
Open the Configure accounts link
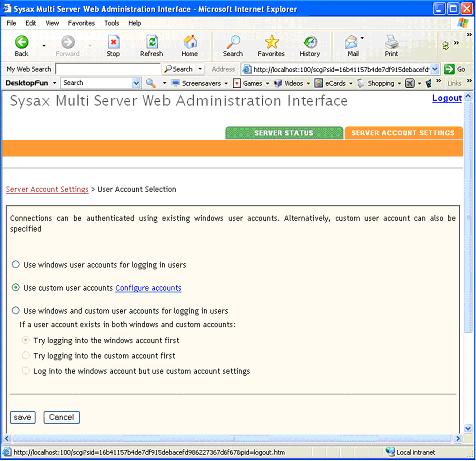coord(148,288)
